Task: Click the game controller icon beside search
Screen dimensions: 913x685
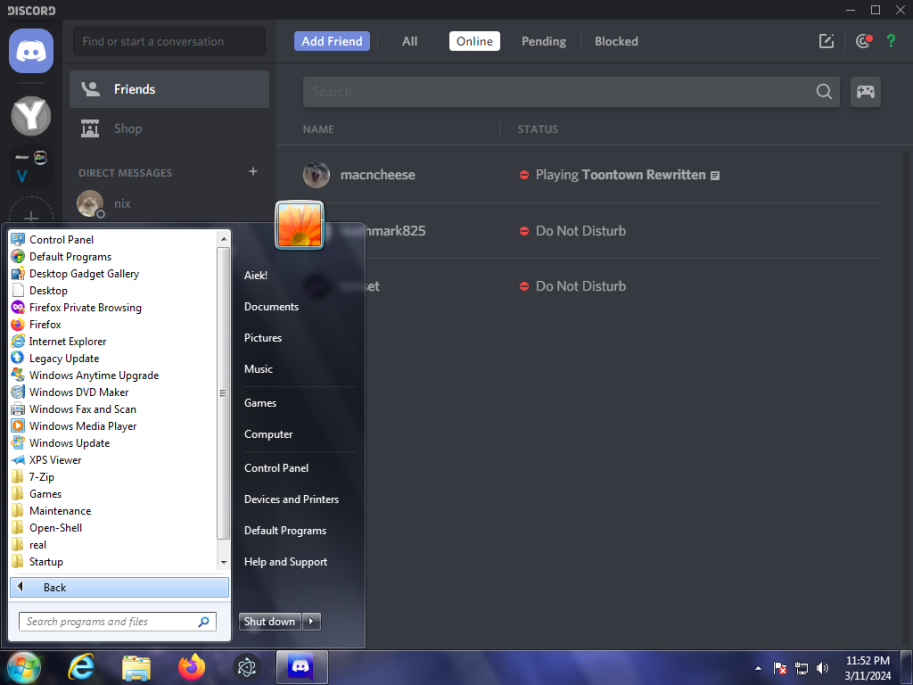Action: click(865, 91)
